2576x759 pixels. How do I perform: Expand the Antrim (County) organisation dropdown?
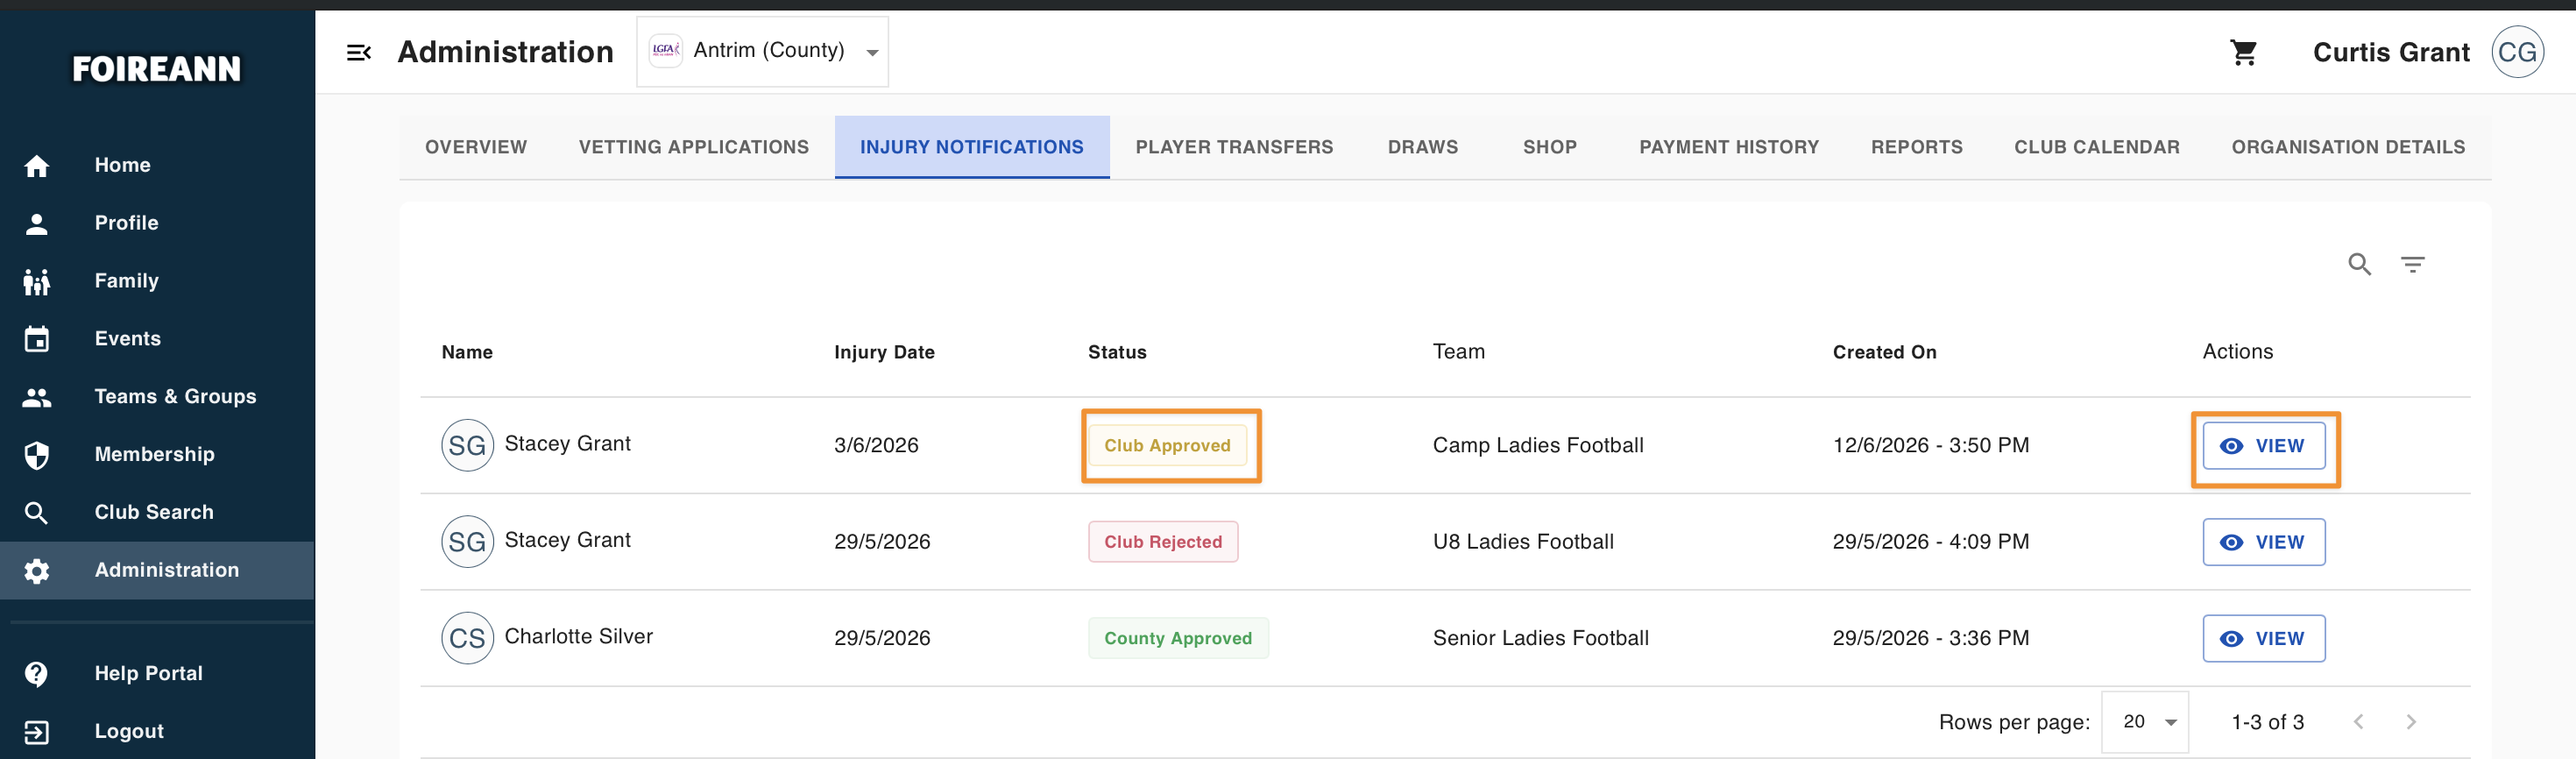pyautogui.click(x=762, y=52)
